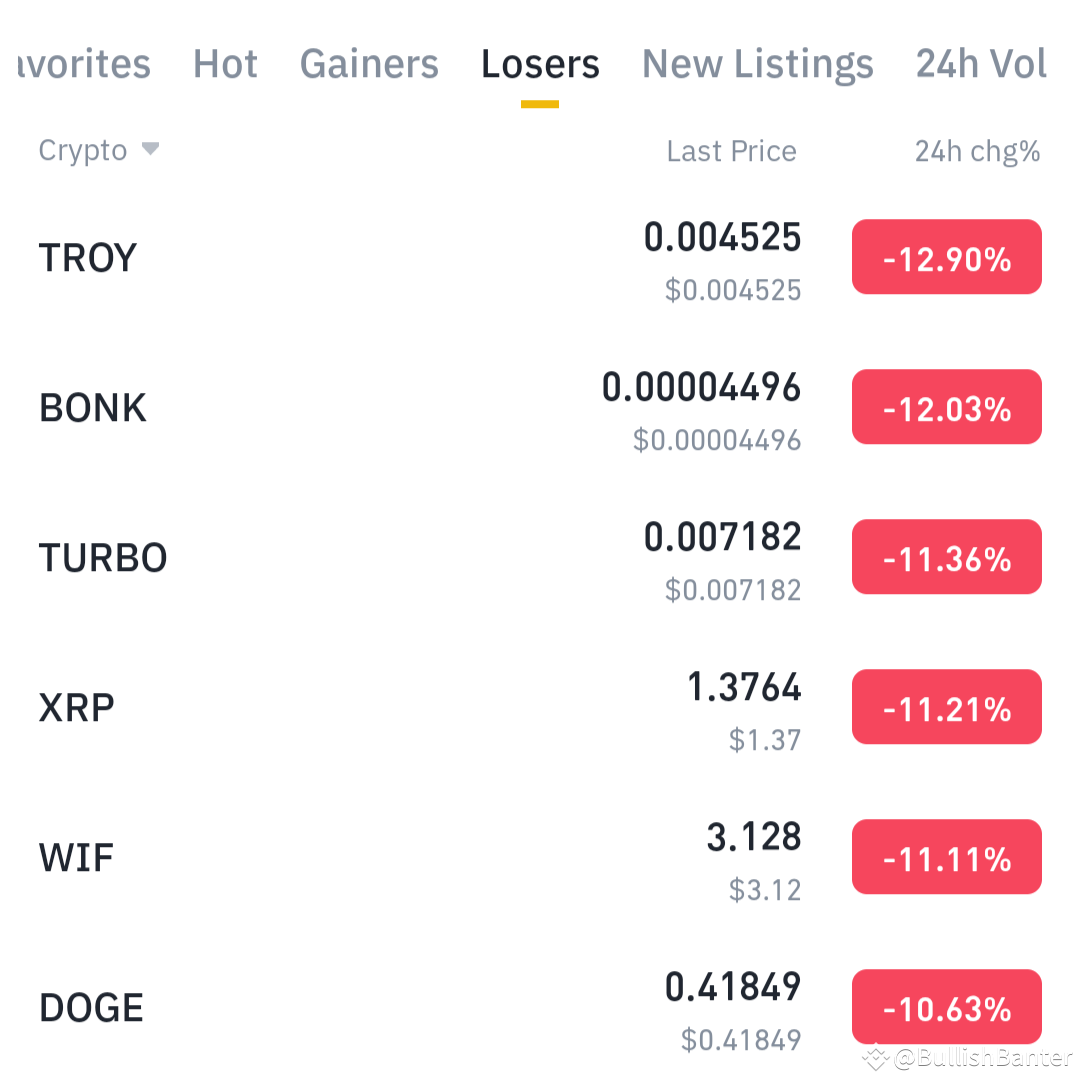Select the 24h Vol tab
Viewport: 1080px width, 1080px height.
tap(981, 63)
